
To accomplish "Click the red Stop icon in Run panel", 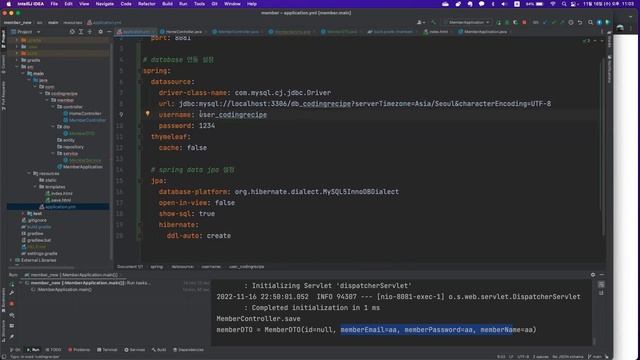I will pos(12,304).
